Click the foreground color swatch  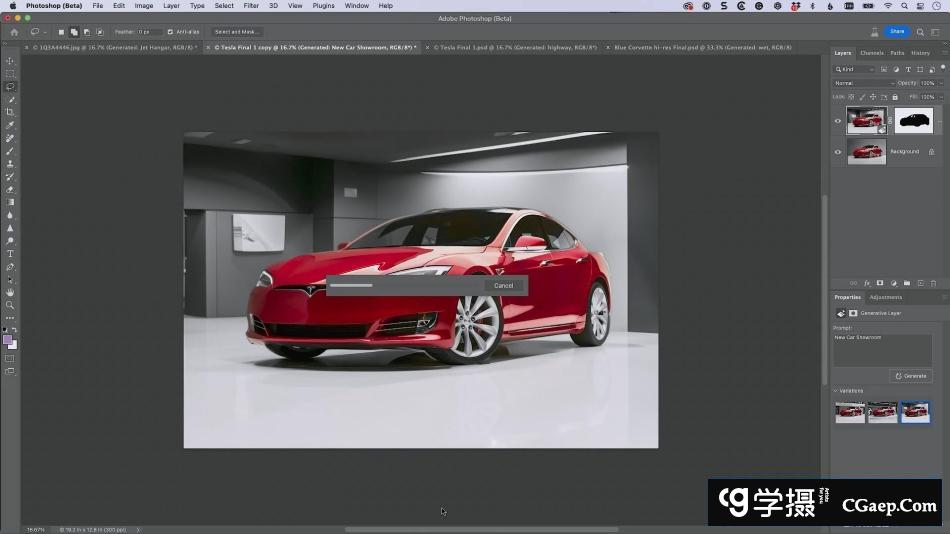pyautogui.click(x=8, y=340)
